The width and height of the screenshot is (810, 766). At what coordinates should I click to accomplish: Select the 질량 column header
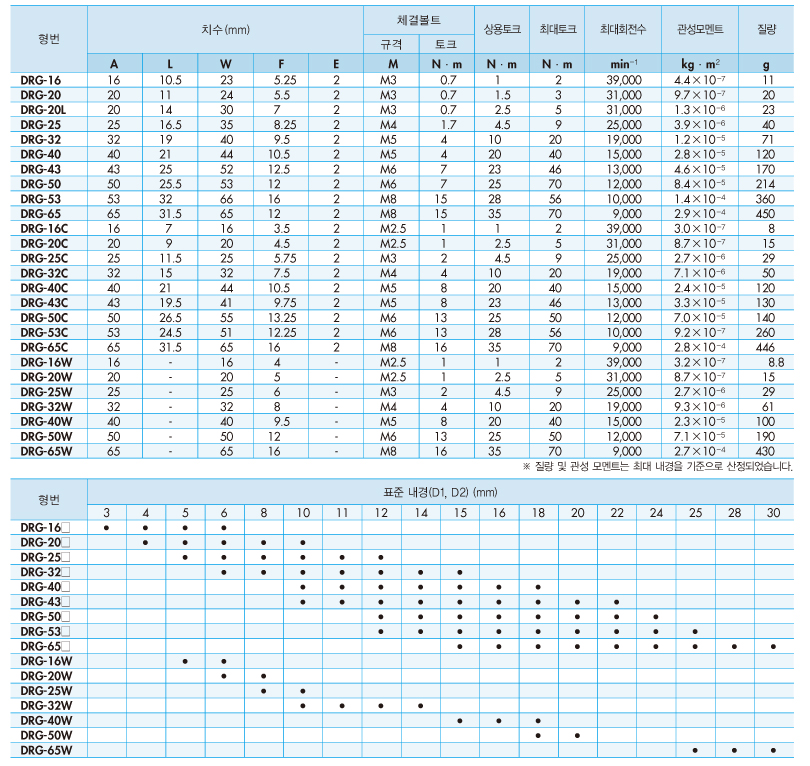tap(766, 29)
